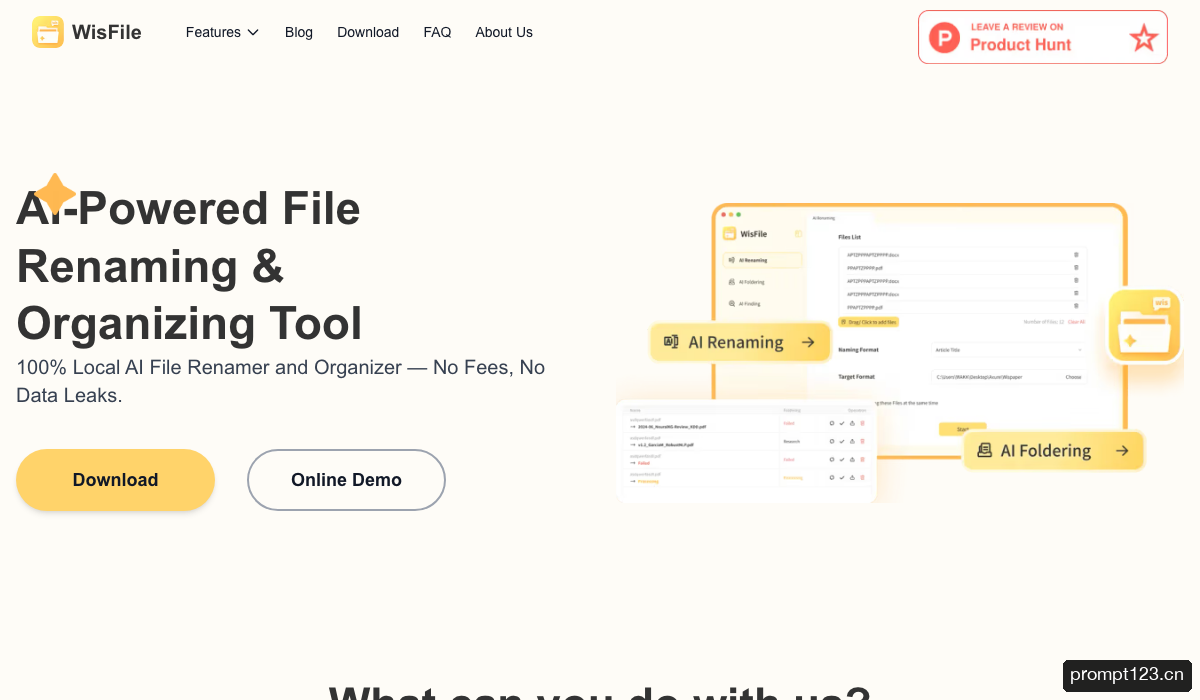
Task: Click the yellow Download button
Action: click(115, 480)
